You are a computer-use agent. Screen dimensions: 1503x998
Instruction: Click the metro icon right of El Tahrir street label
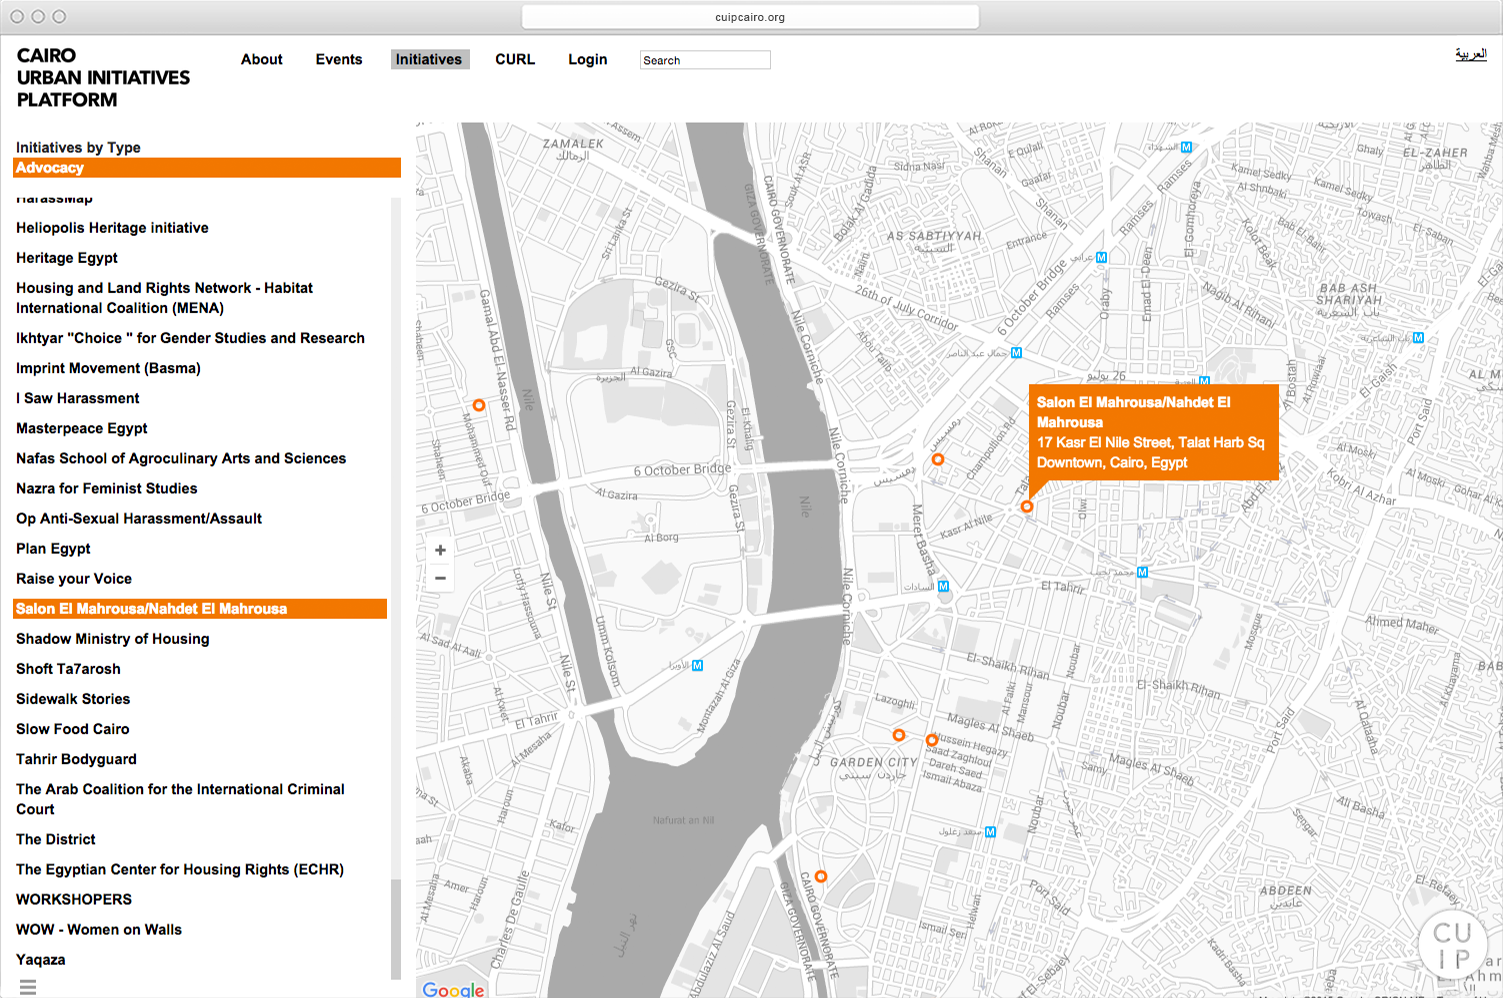pyautogui.click(x=1142, y=572)
